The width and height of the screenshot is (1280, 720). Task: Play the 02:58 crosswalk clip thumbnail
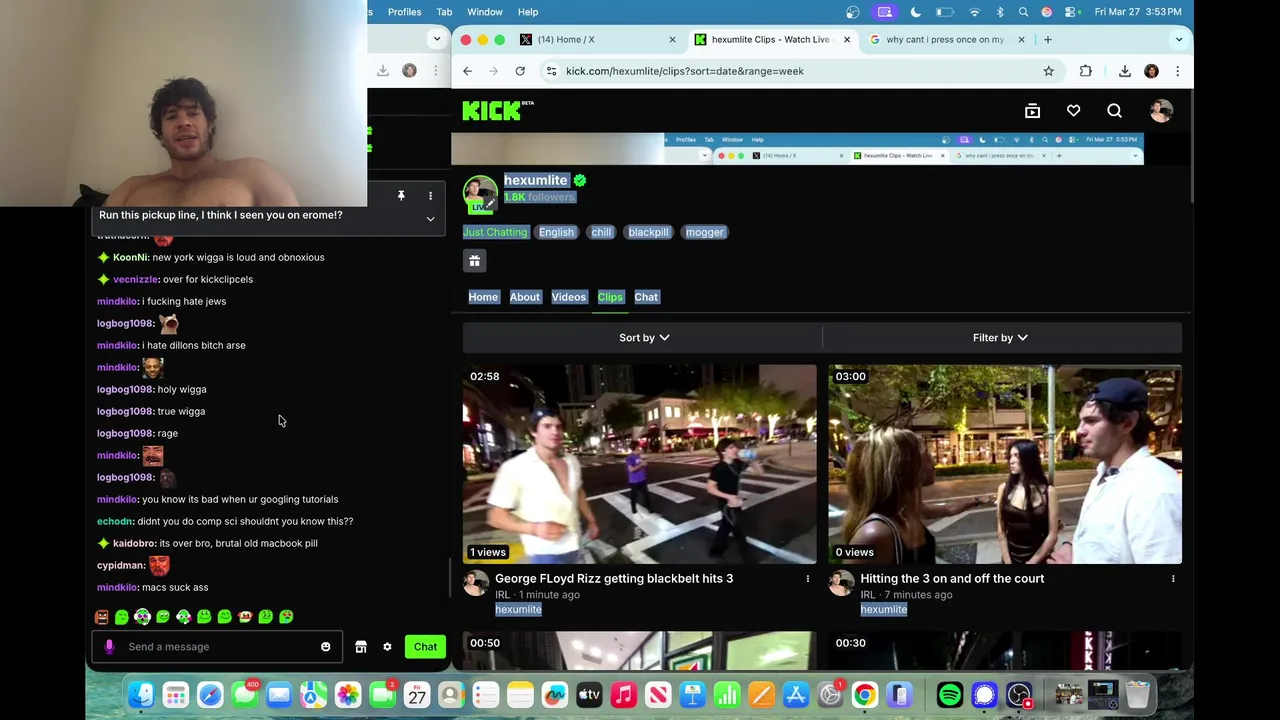coord(639,464)
